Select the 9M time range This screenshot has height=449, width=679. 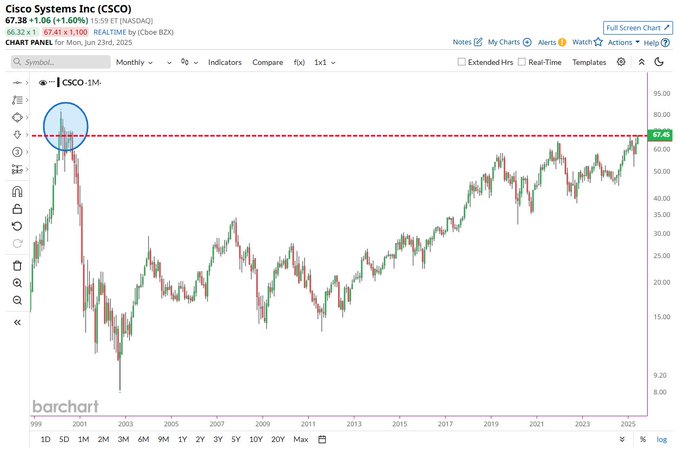(163, 439)
